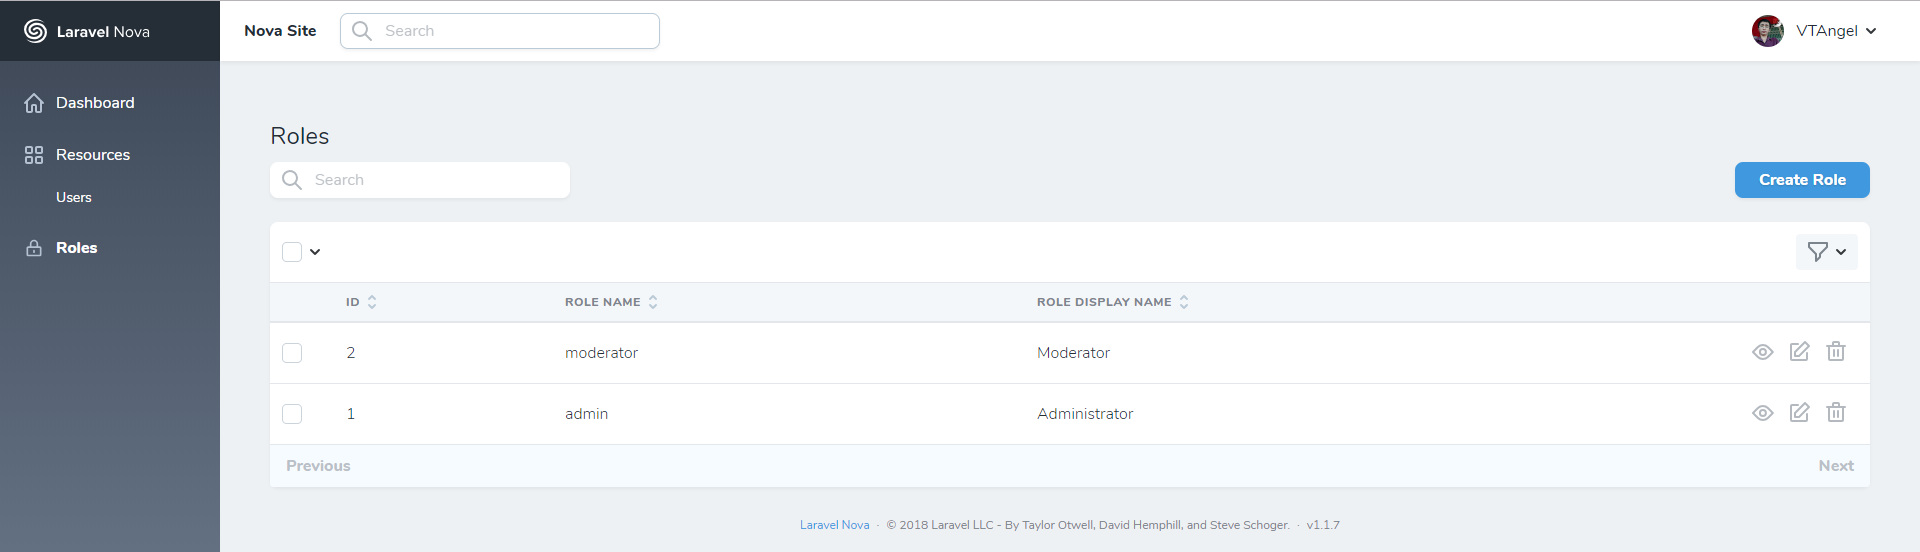The width and height of the screenshot is (1920, 552).
Task: Click the VTAngel user avatar
Action: click(x=1767, y=31)
